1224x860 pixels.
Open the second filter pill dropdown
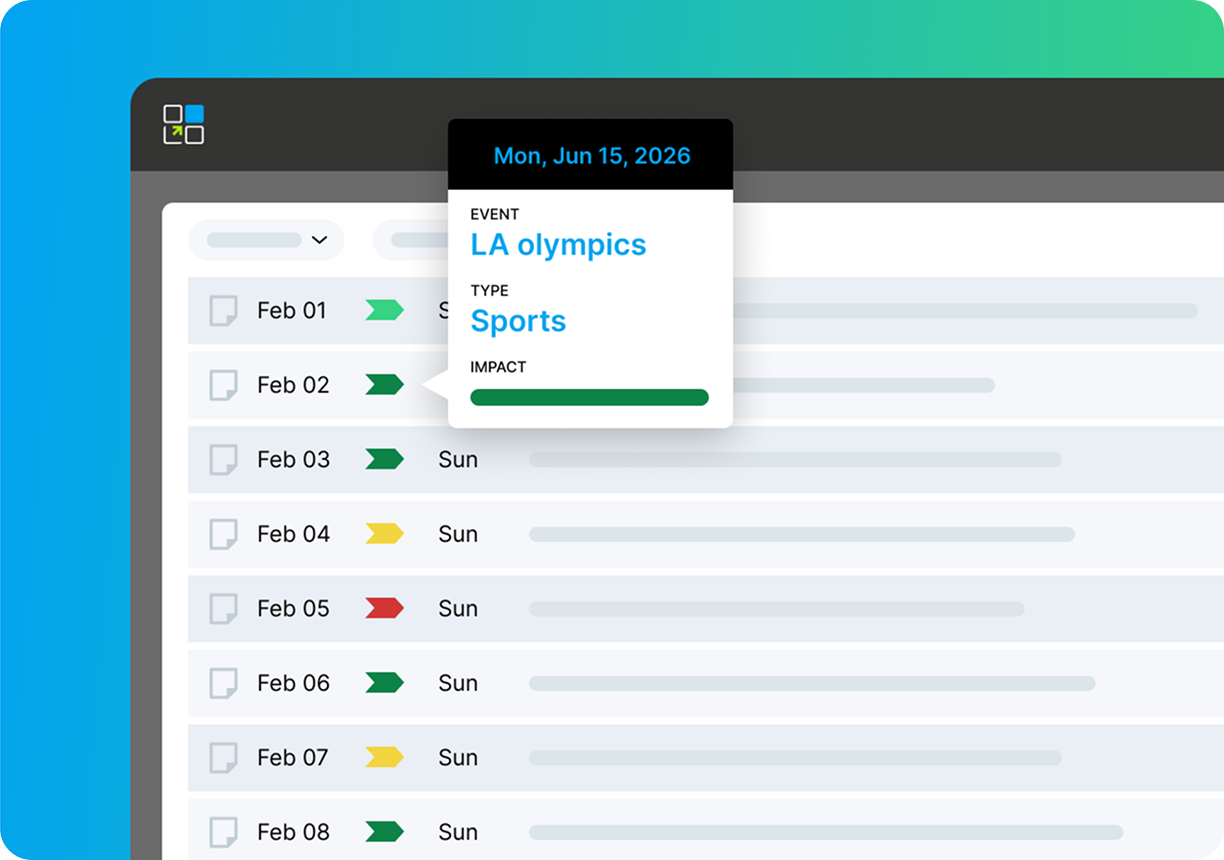coord(411,240)
